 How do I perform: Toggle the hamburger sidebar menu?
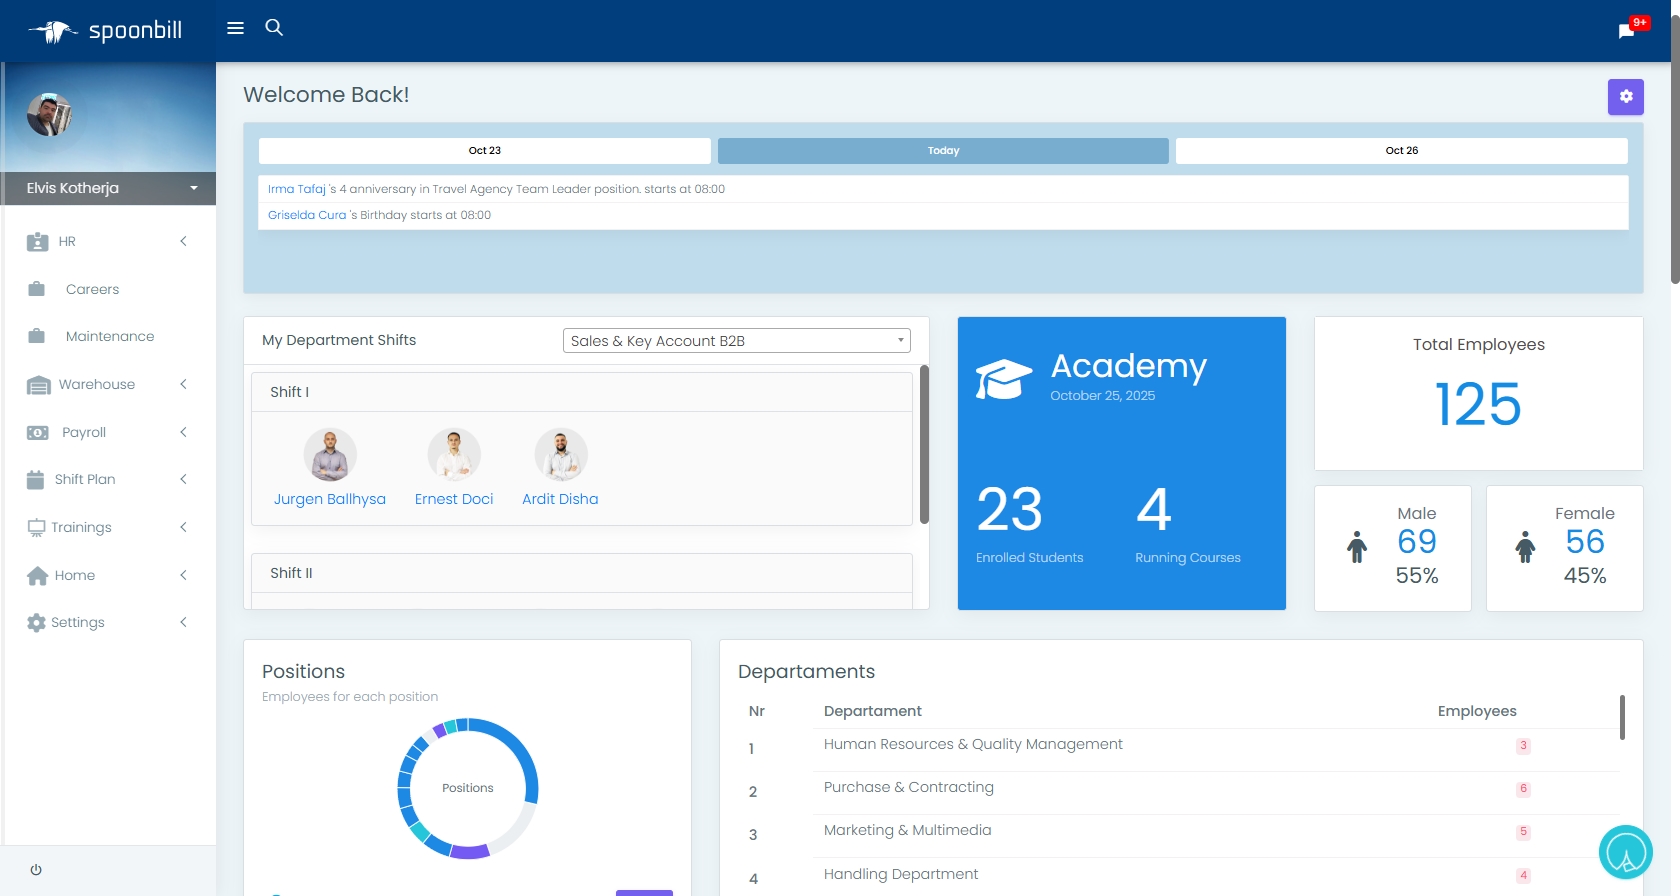(236, 28)
